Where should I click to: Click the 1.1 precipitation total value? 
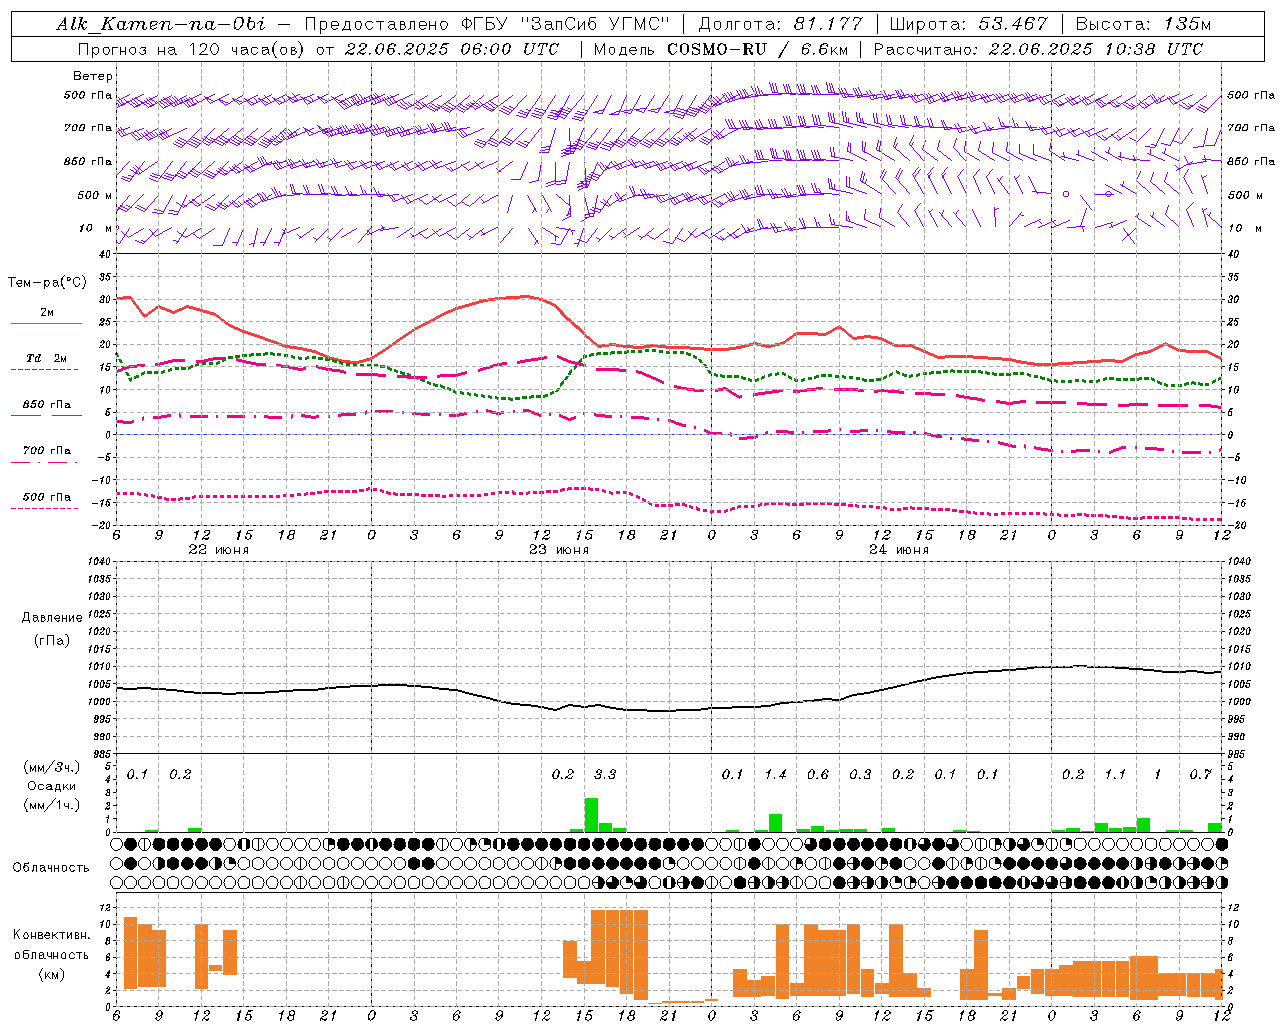coord(1115,775)
